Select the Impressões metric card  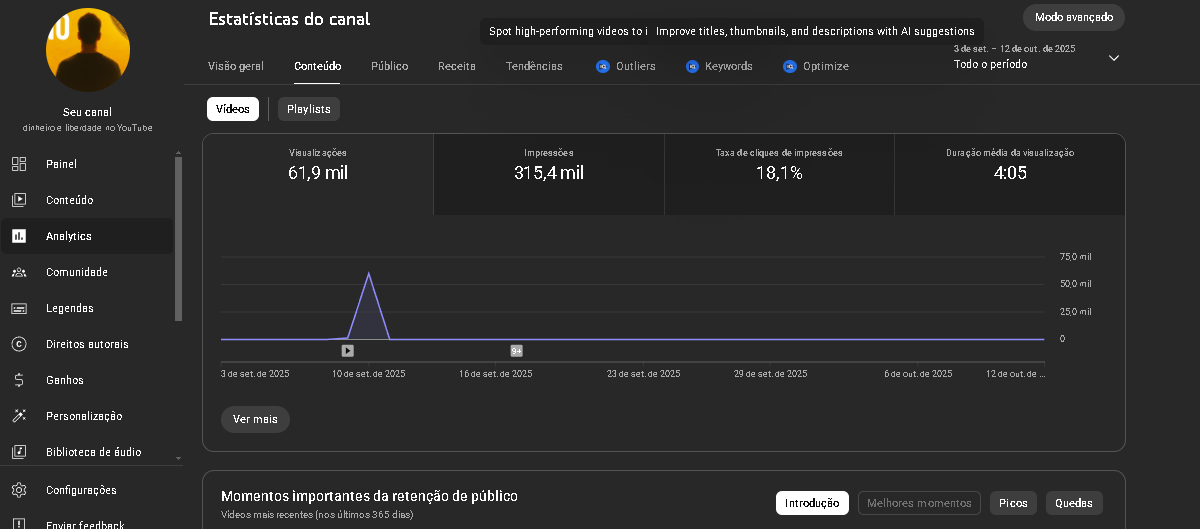tap(549, 174)
